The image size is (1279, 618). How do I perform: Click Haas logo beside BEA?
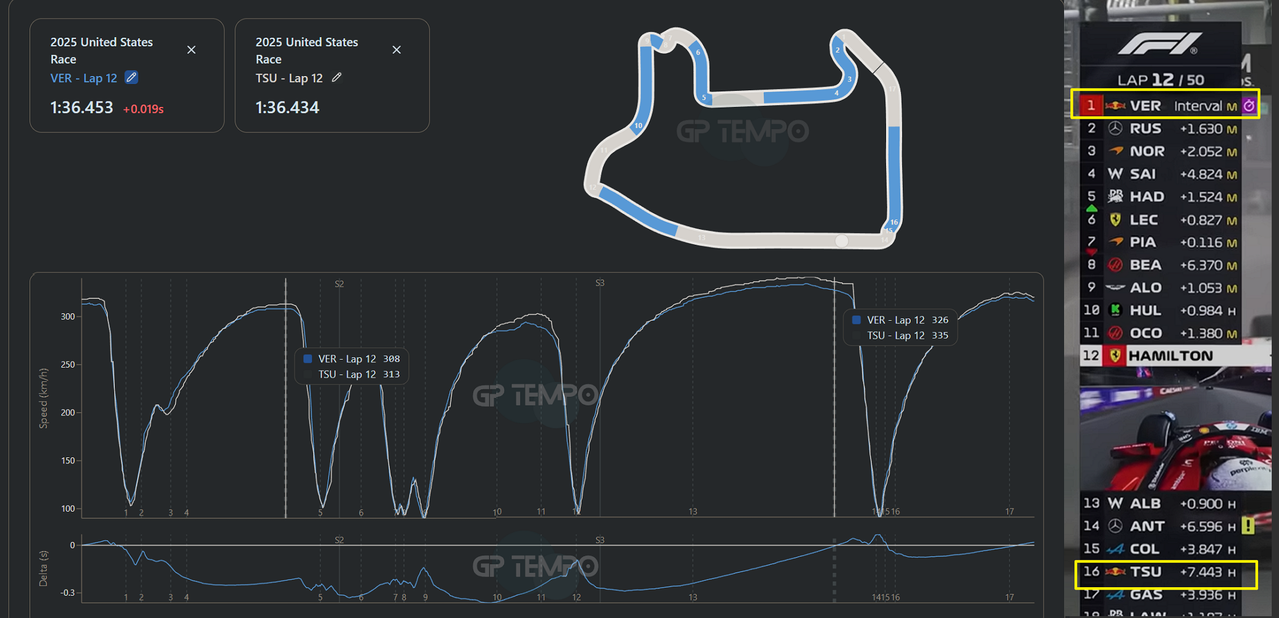[1115, 265]
